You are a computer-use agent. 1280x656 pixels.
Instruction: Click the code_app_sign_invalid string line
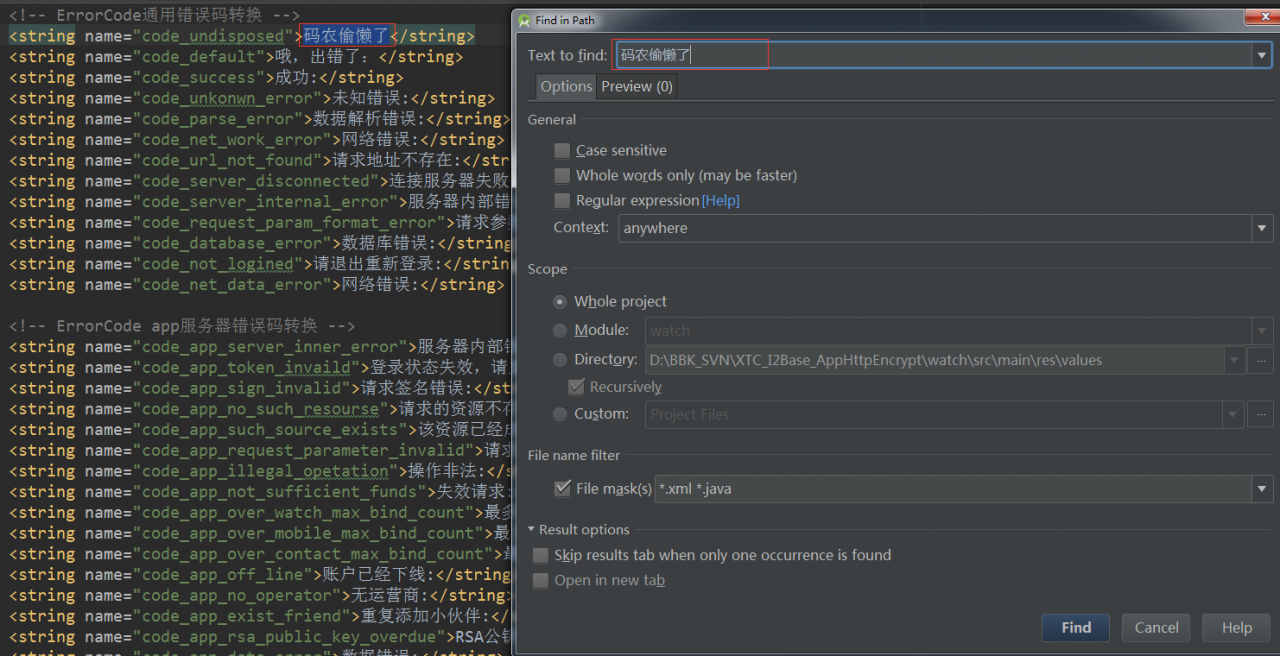260,388
